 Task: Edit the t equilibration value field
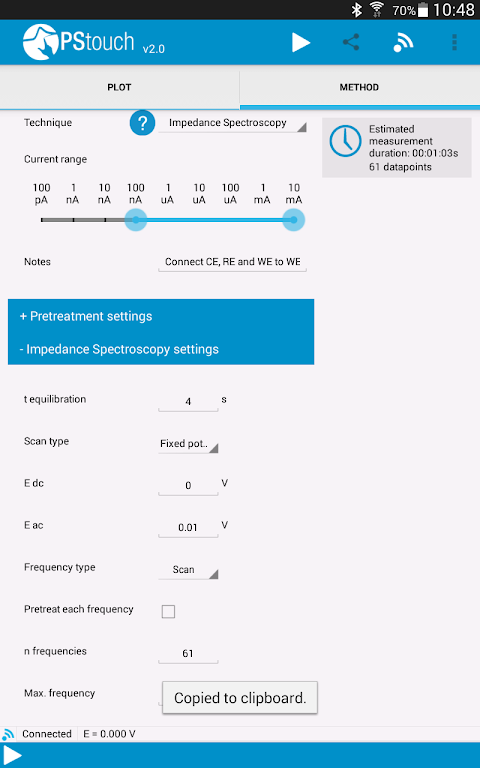click(188, 402)
